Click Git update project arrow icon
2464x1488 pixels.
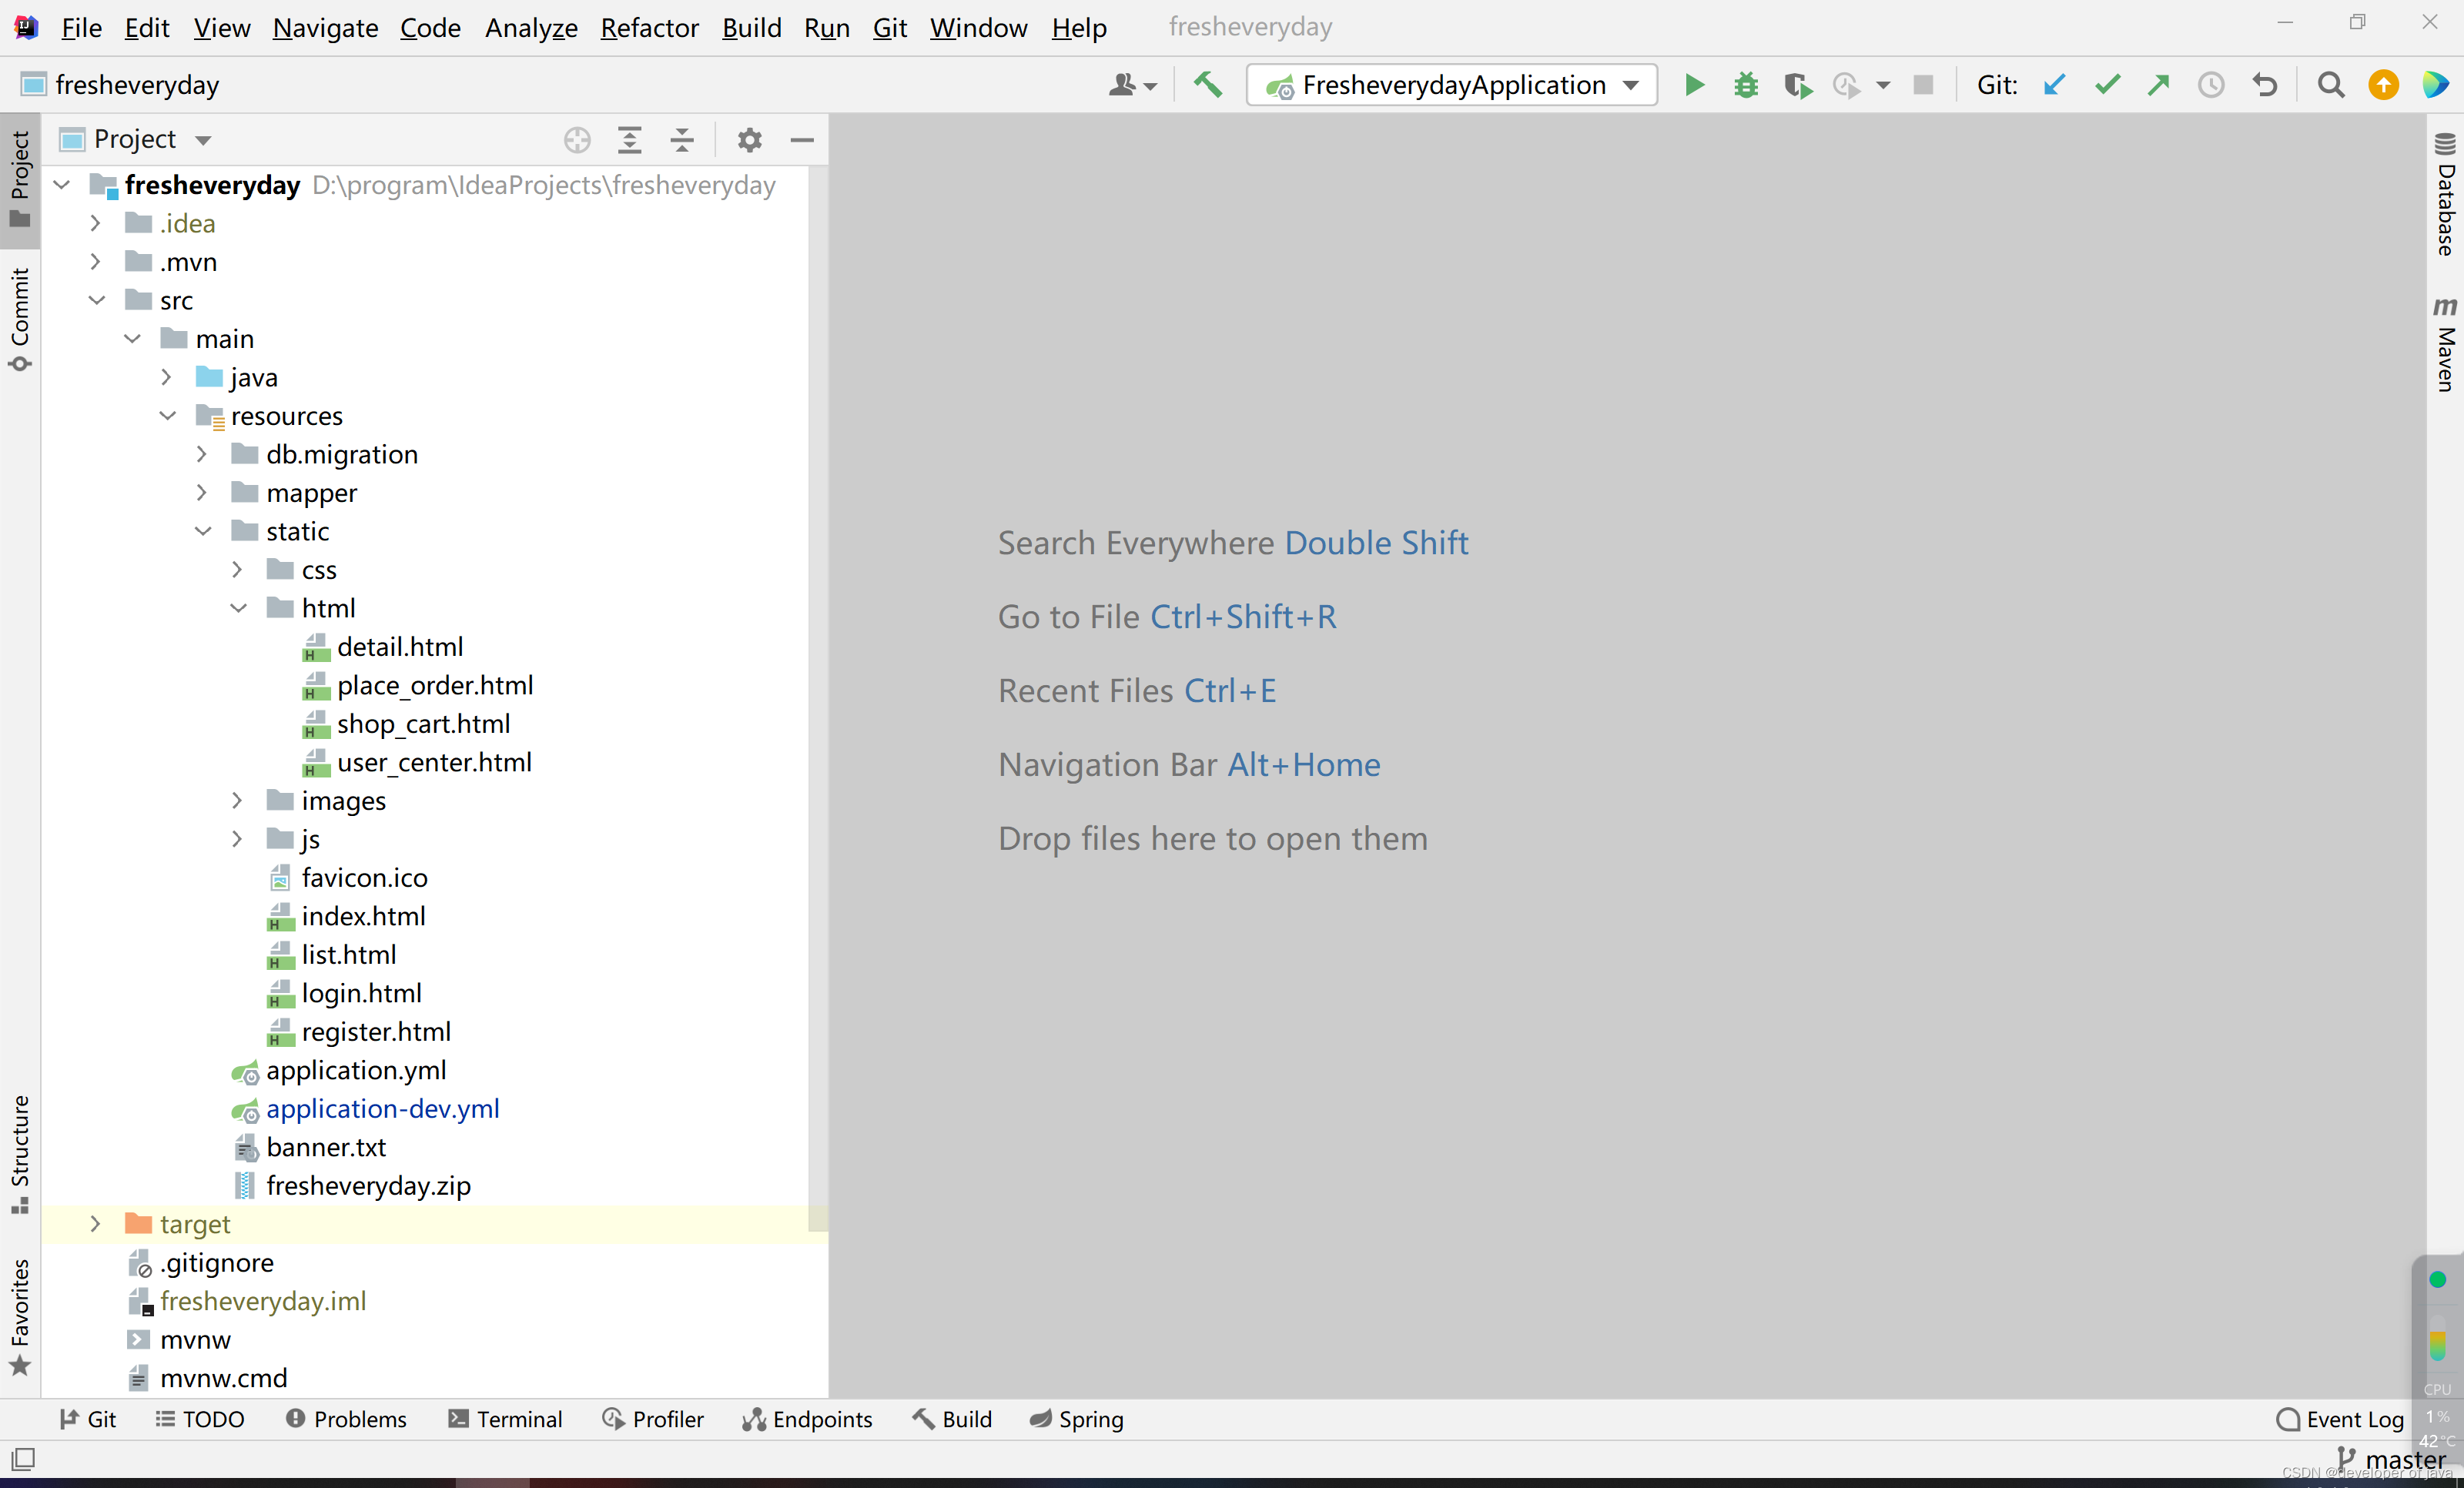tap(2054, 85)
